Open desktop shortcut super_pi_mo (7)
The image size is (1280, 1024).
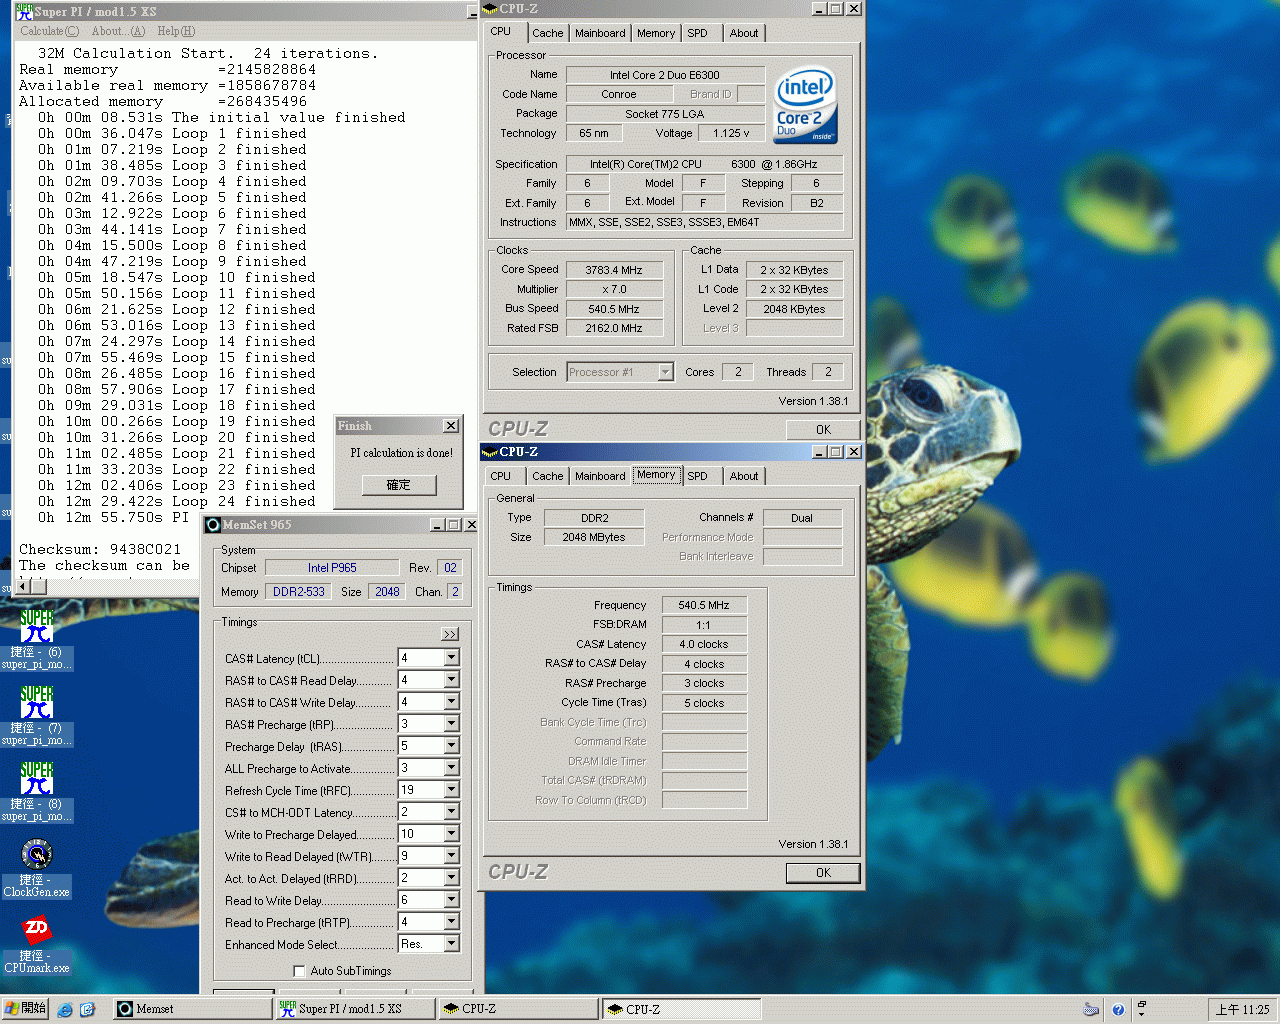click(x=37, y=715)
